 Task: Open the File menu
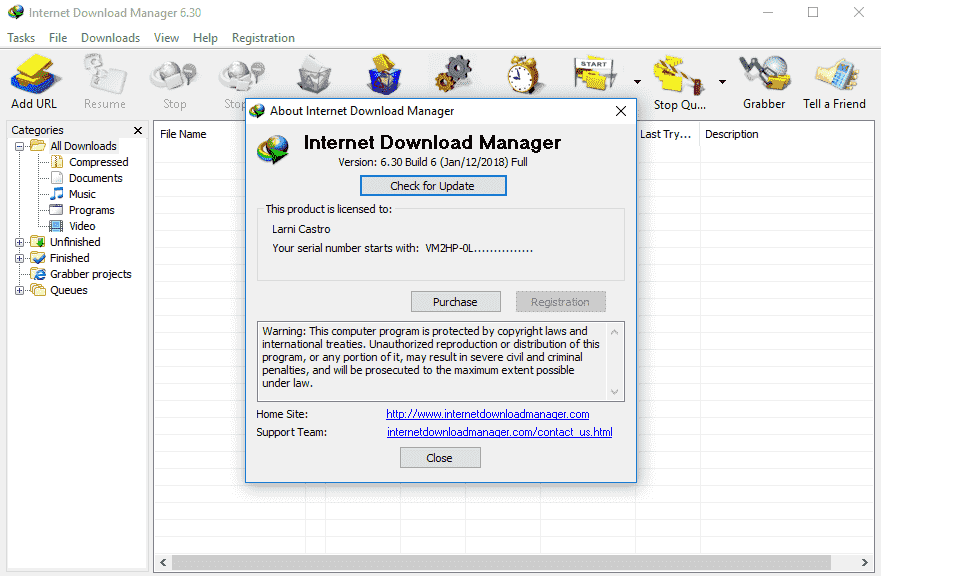(58, 38)
